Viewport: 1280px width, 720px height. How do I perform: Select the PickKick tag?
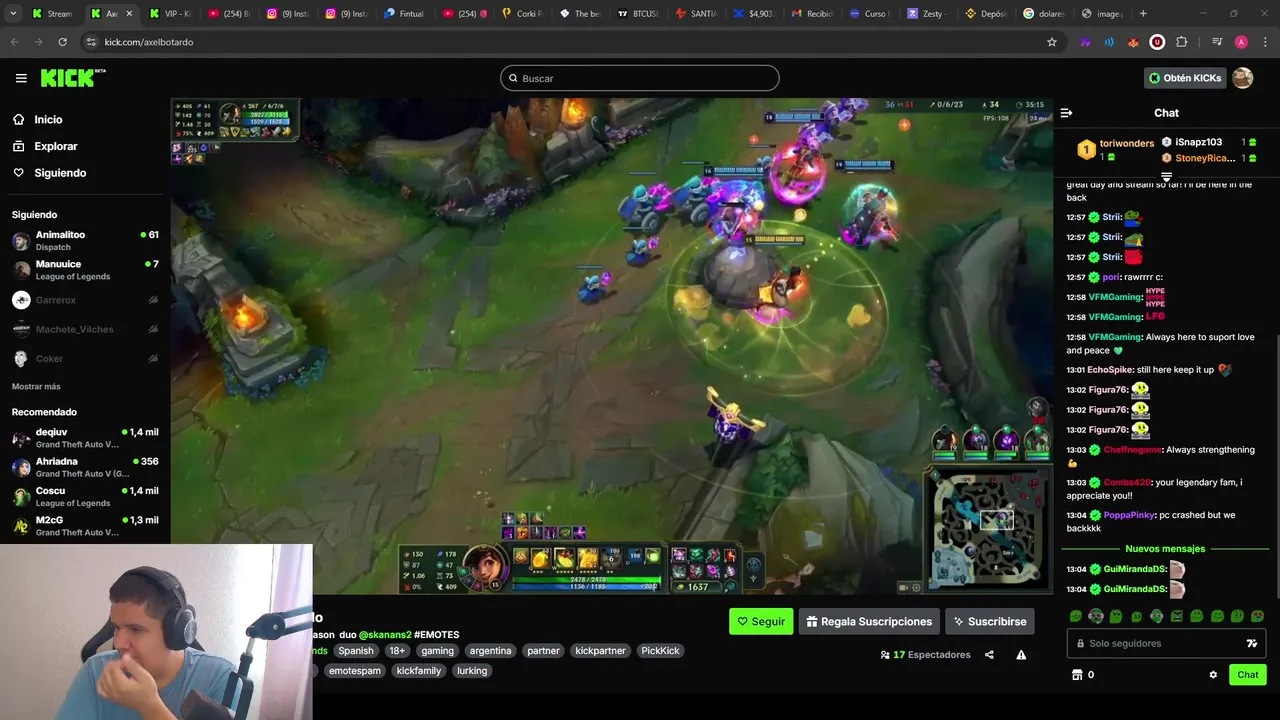pyautogui.click(x=660, y=651)
